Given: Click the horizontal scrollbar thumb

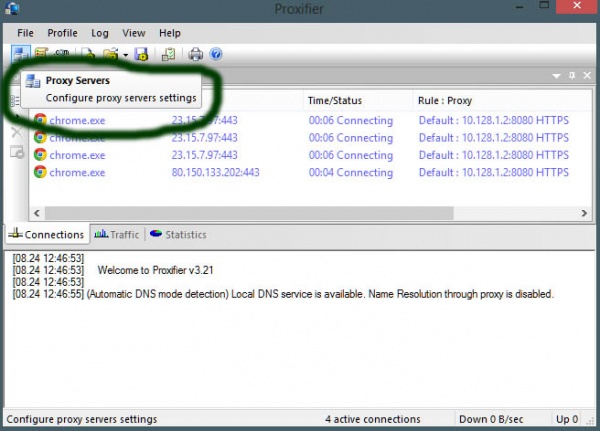Looking at the screenshot, I should tap(249, 213).
